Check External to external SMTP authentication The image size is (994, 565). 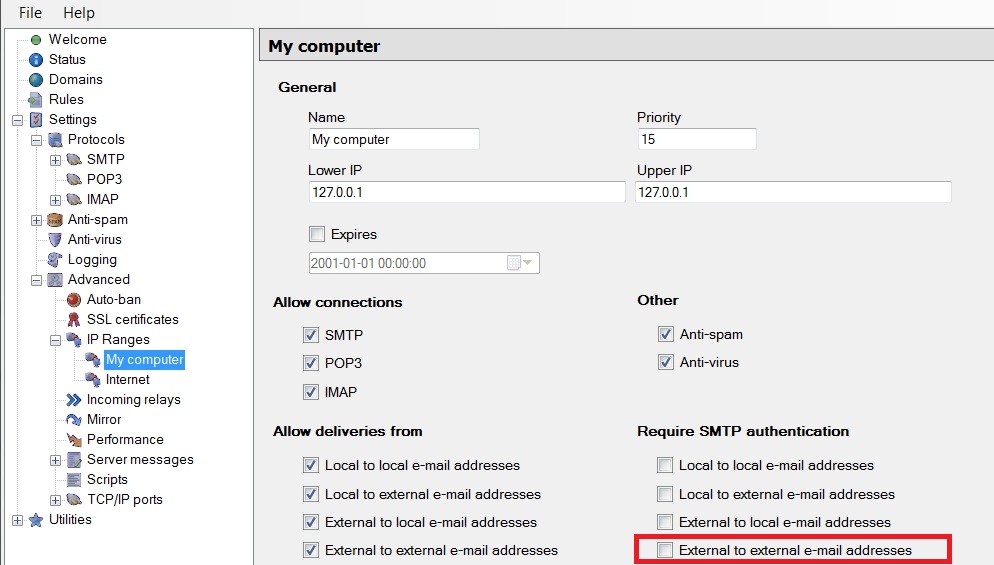coord(665,550)
